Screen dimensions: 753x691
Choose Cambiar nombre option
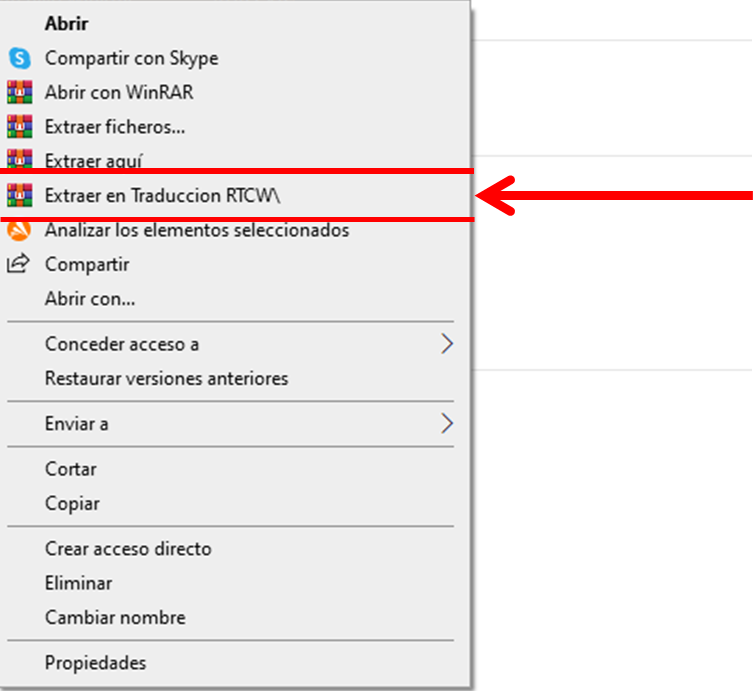coord(115,618)
